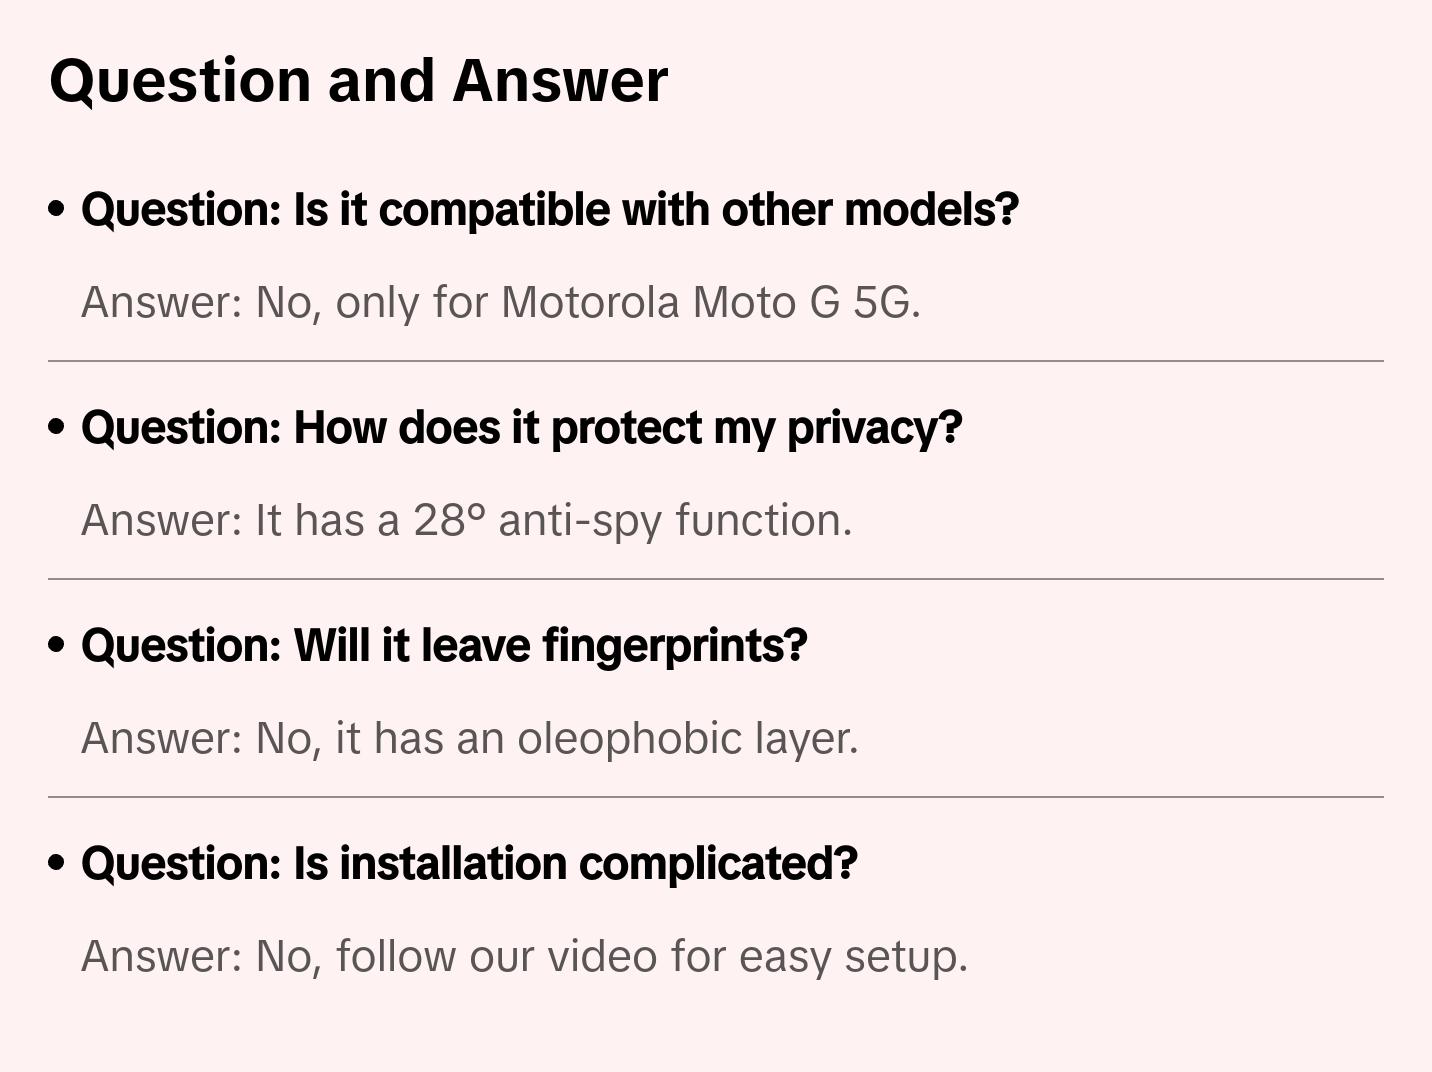Click bullet point next to fingerprints question

coord(57,646)
